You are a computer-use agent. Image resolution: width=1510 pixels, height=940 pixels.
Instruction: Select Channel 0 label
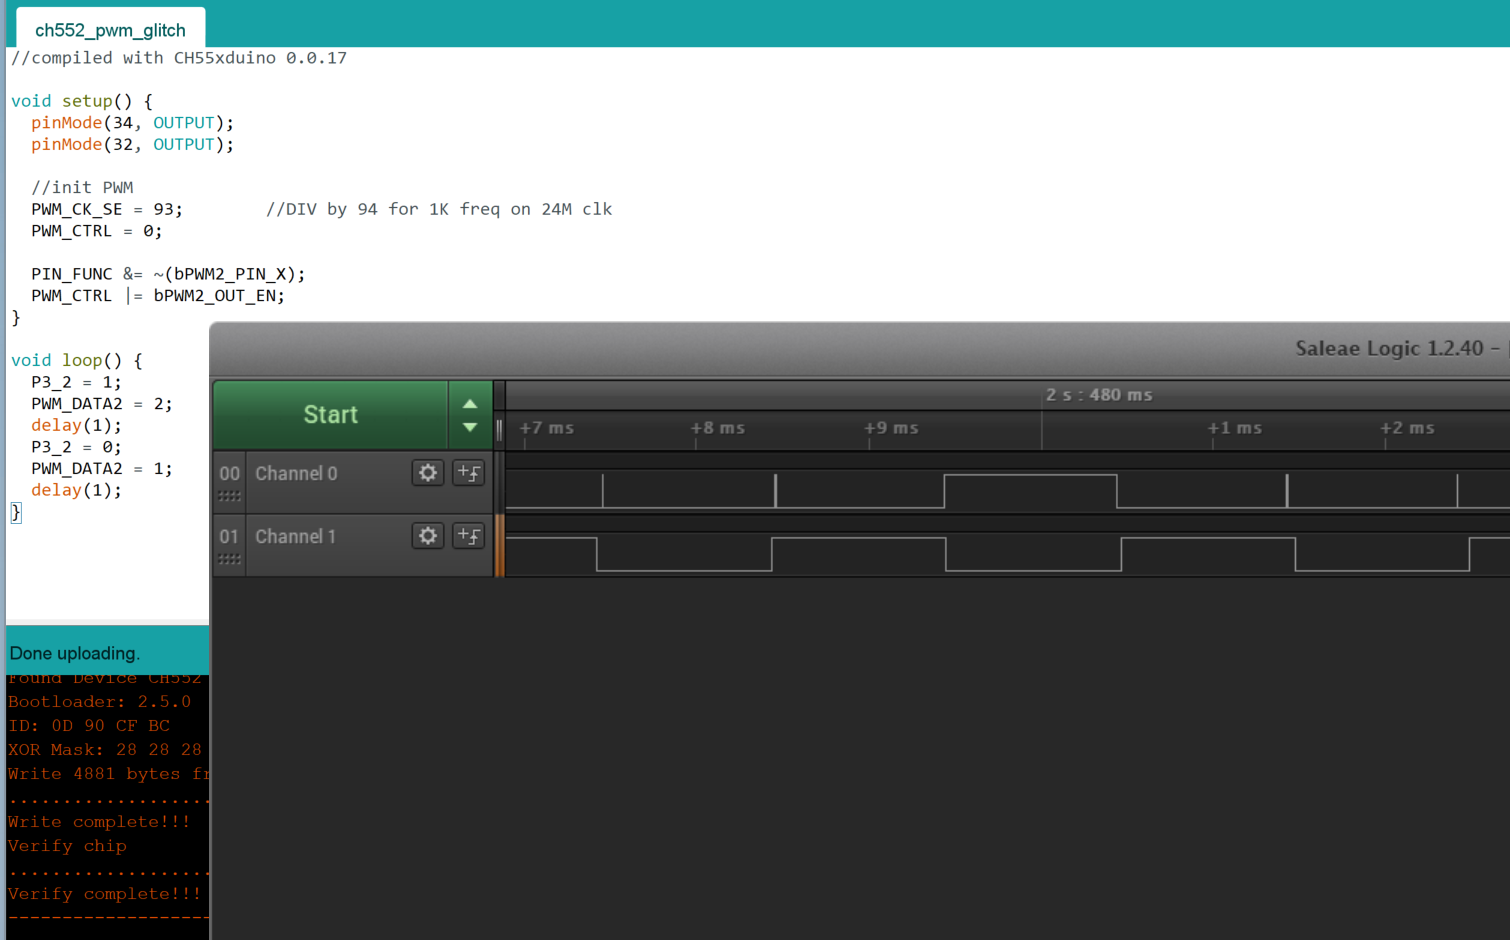296,473
